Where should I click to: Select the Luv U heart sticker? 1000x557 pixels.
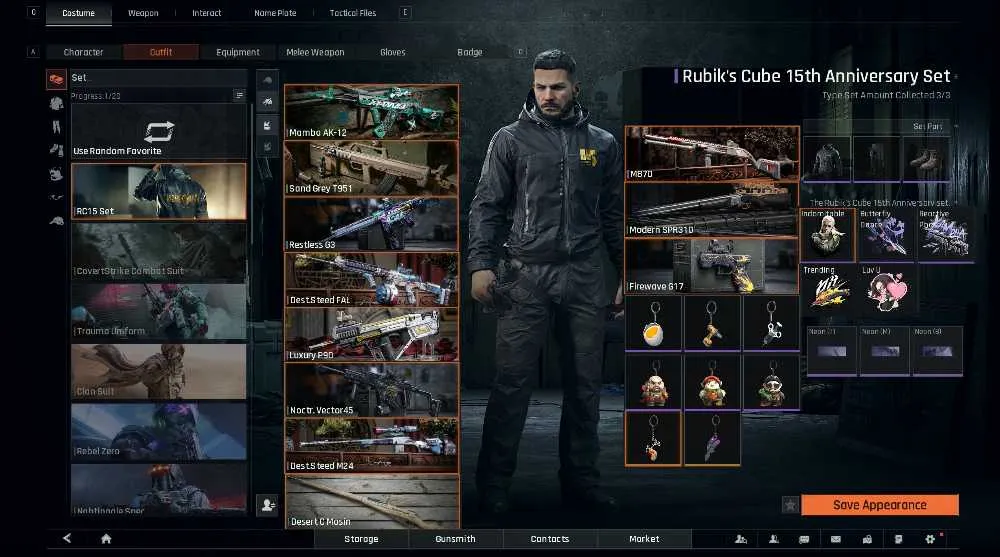886,289
